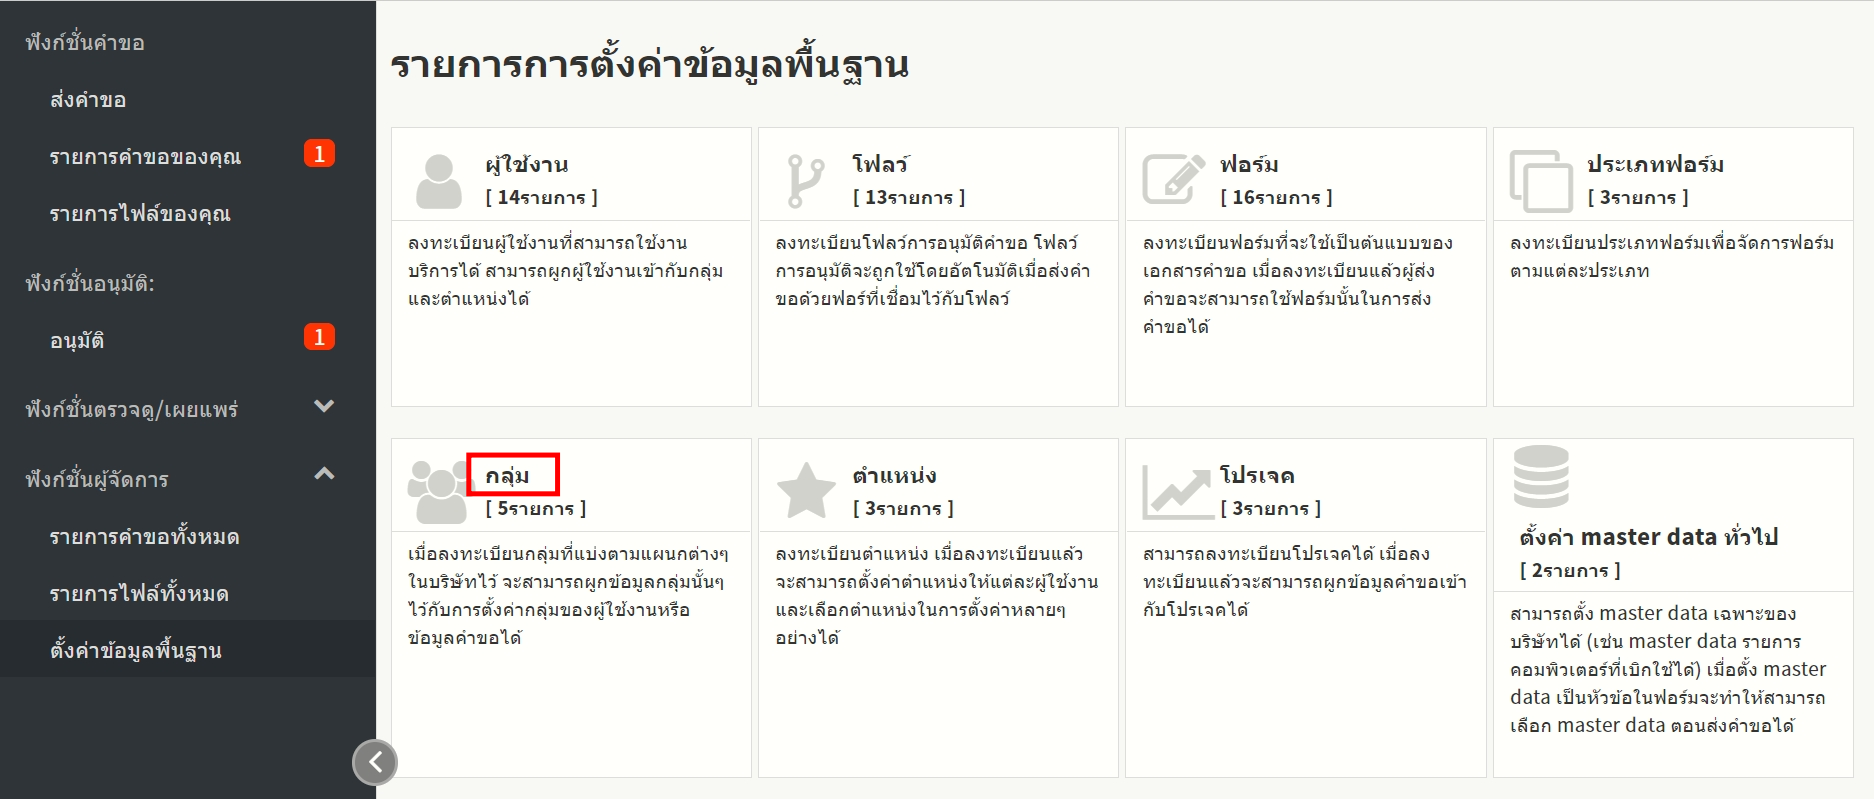Click the edit pencil icon for ฟอร์ม
The image size is (1874, 799).
(1173, 180)
